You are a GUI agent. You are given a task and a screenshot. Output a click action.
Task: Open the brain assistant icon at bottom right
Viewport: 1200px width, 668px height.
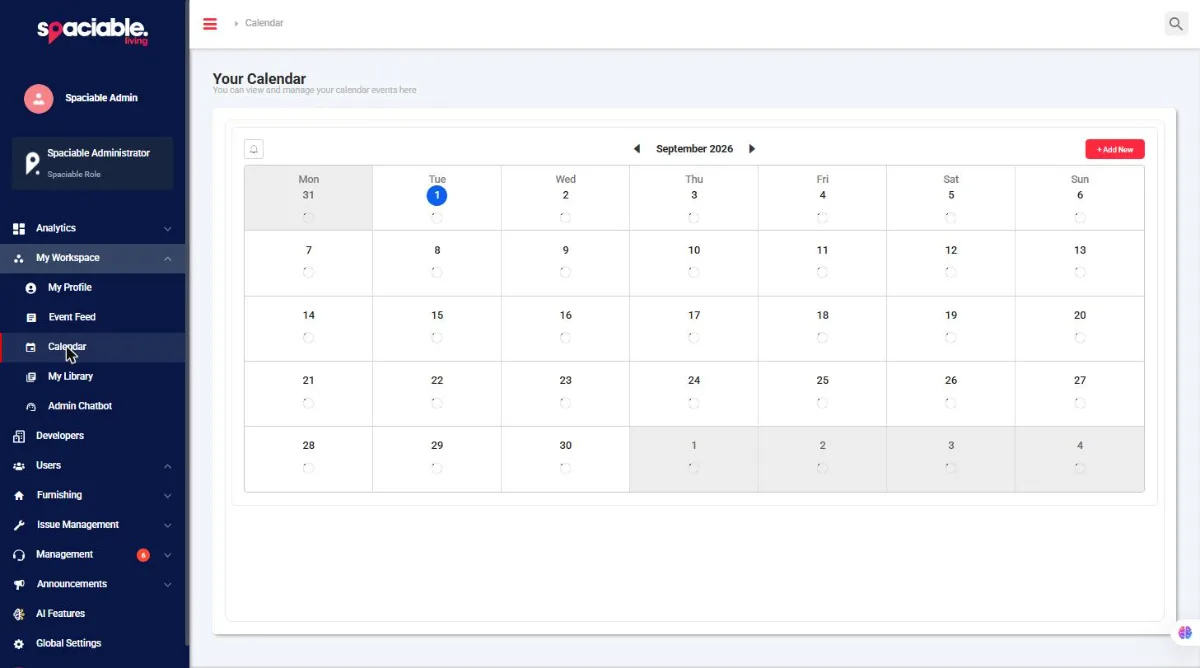coord(1185,632)
